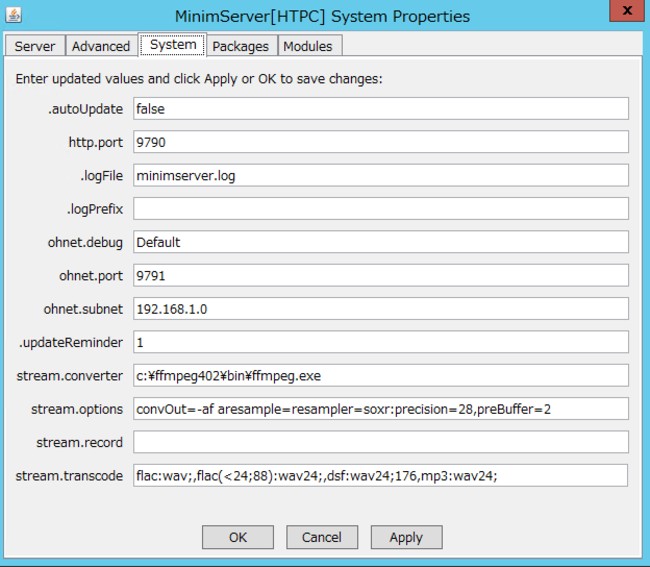Click the .autoUpdate label

click(x=85, y=109)
